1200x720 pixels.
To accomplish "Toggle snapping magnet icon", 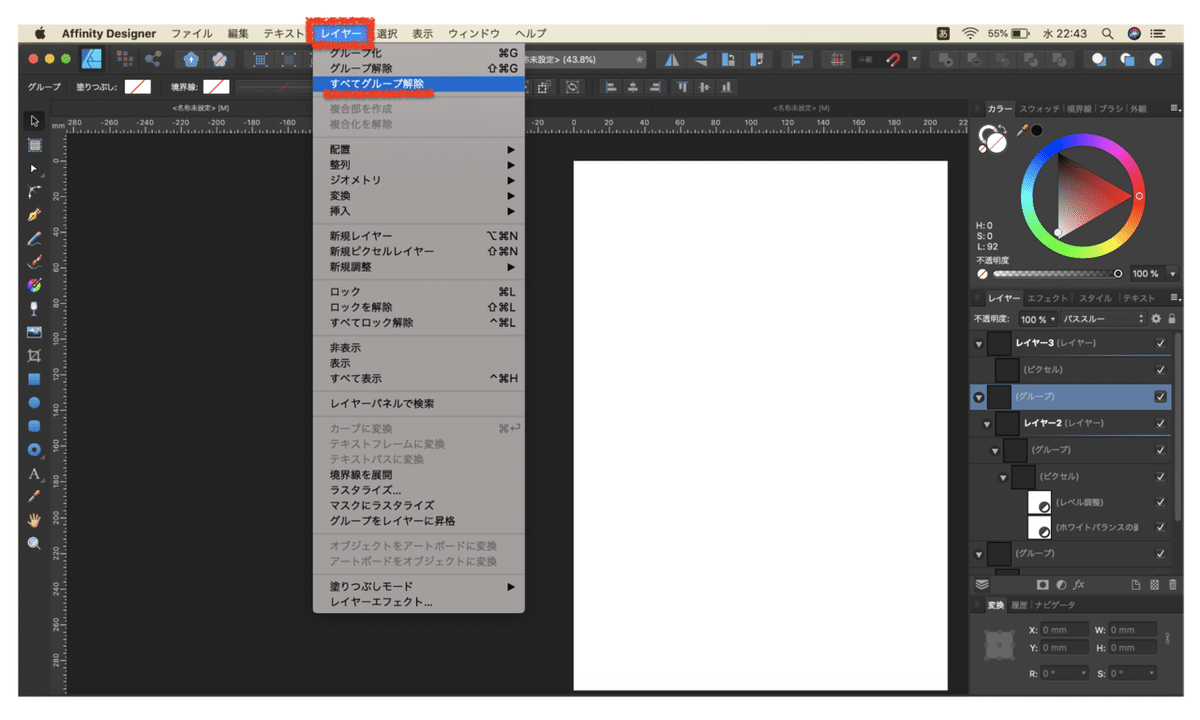I will click(x=893, y=60).
